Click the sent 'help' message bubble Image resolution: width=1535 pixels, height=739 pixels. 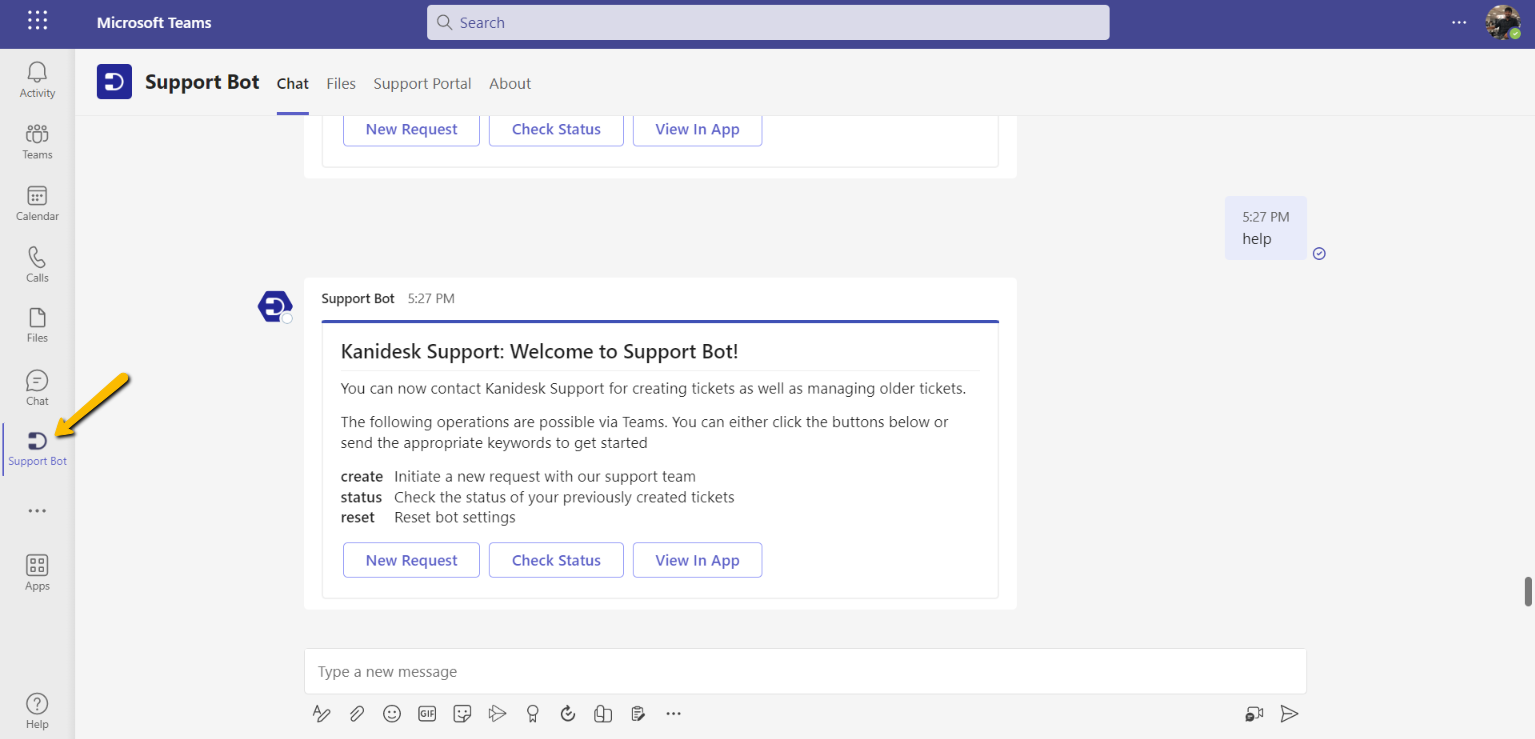[x=1266, y=228]
